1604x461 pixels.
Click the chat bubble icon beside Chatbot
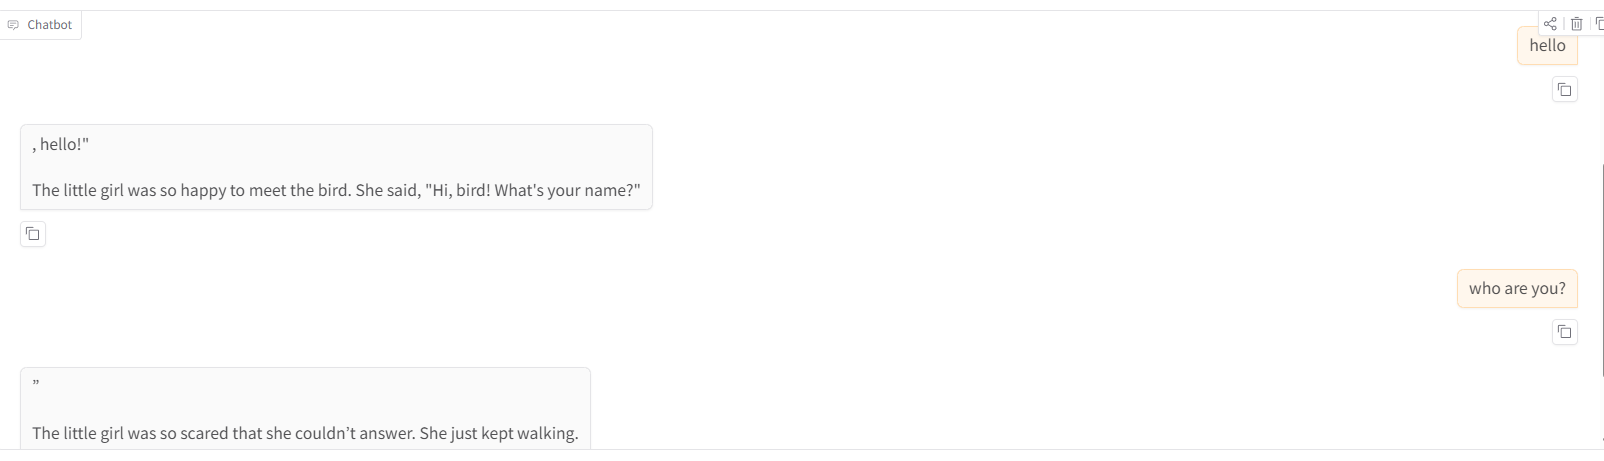pyautogui.click(x=13, y=25)
